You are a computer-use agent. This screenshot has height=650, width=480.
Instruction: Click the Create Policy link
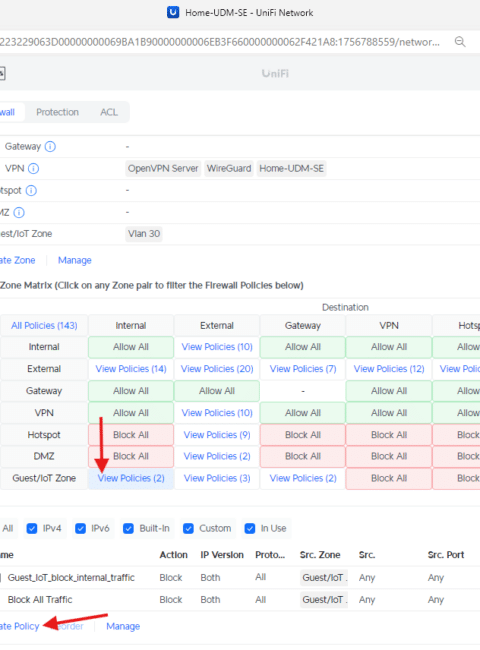[x=19, y=626]
